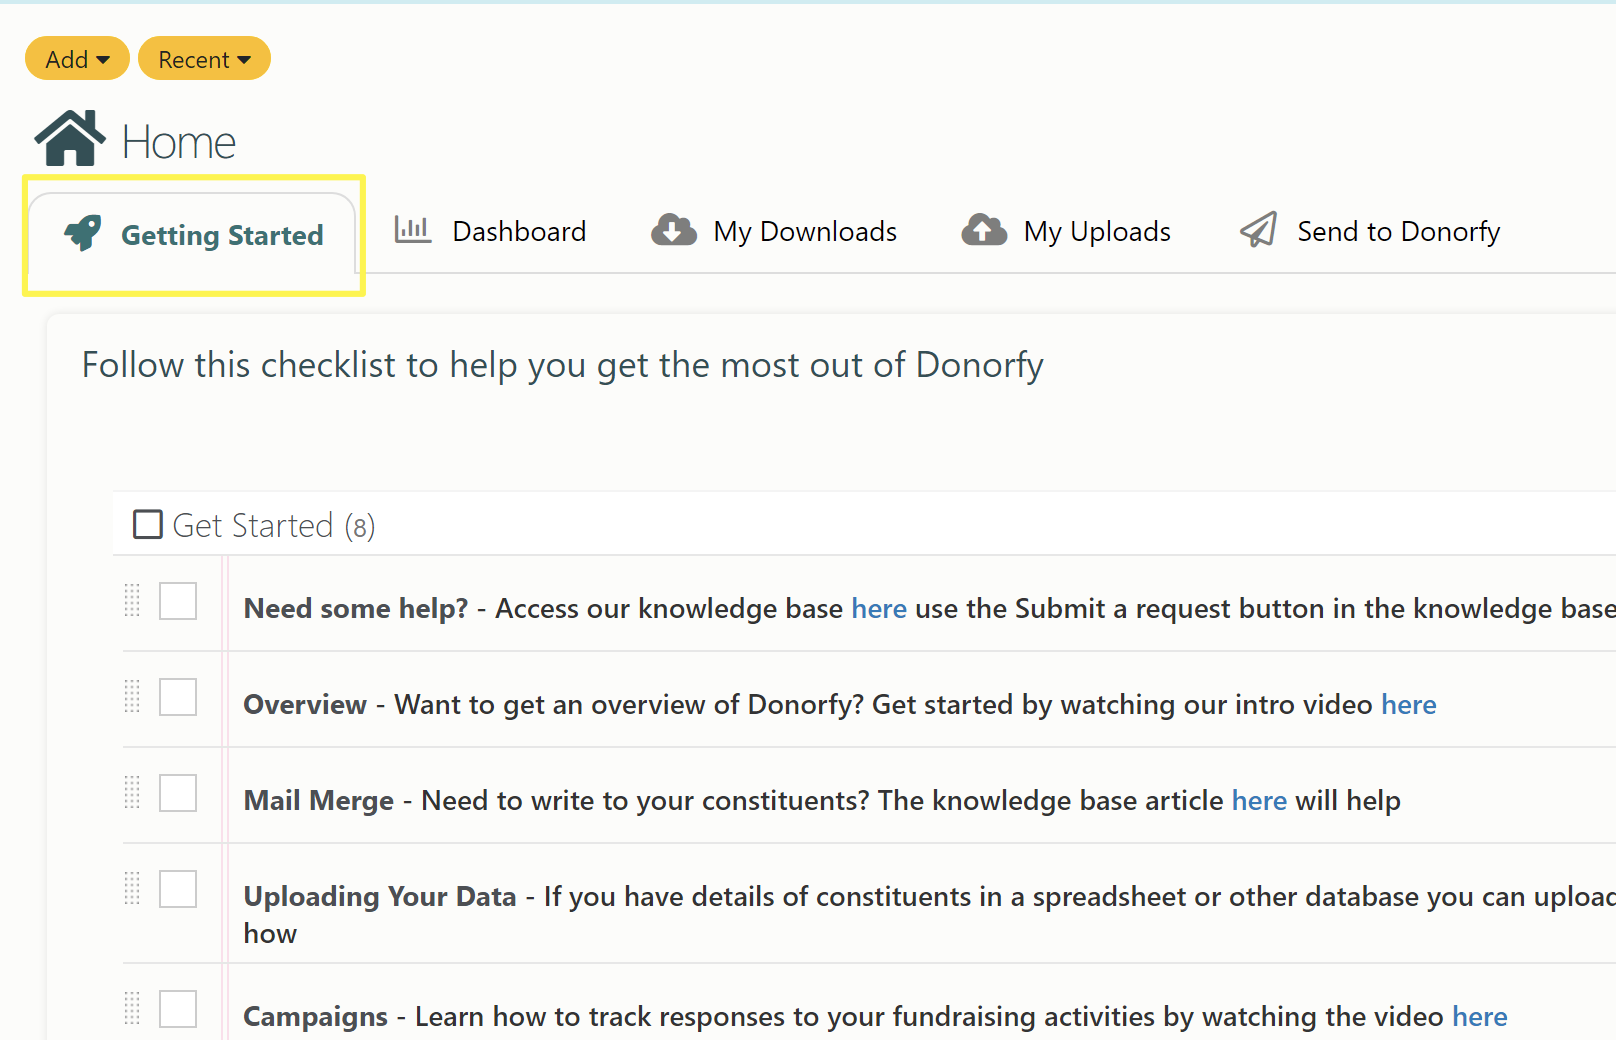Viewport: 1616px width, 1040px height.
Task: Click the 'Mail Merge' bold label
Action: click(319, 800)
